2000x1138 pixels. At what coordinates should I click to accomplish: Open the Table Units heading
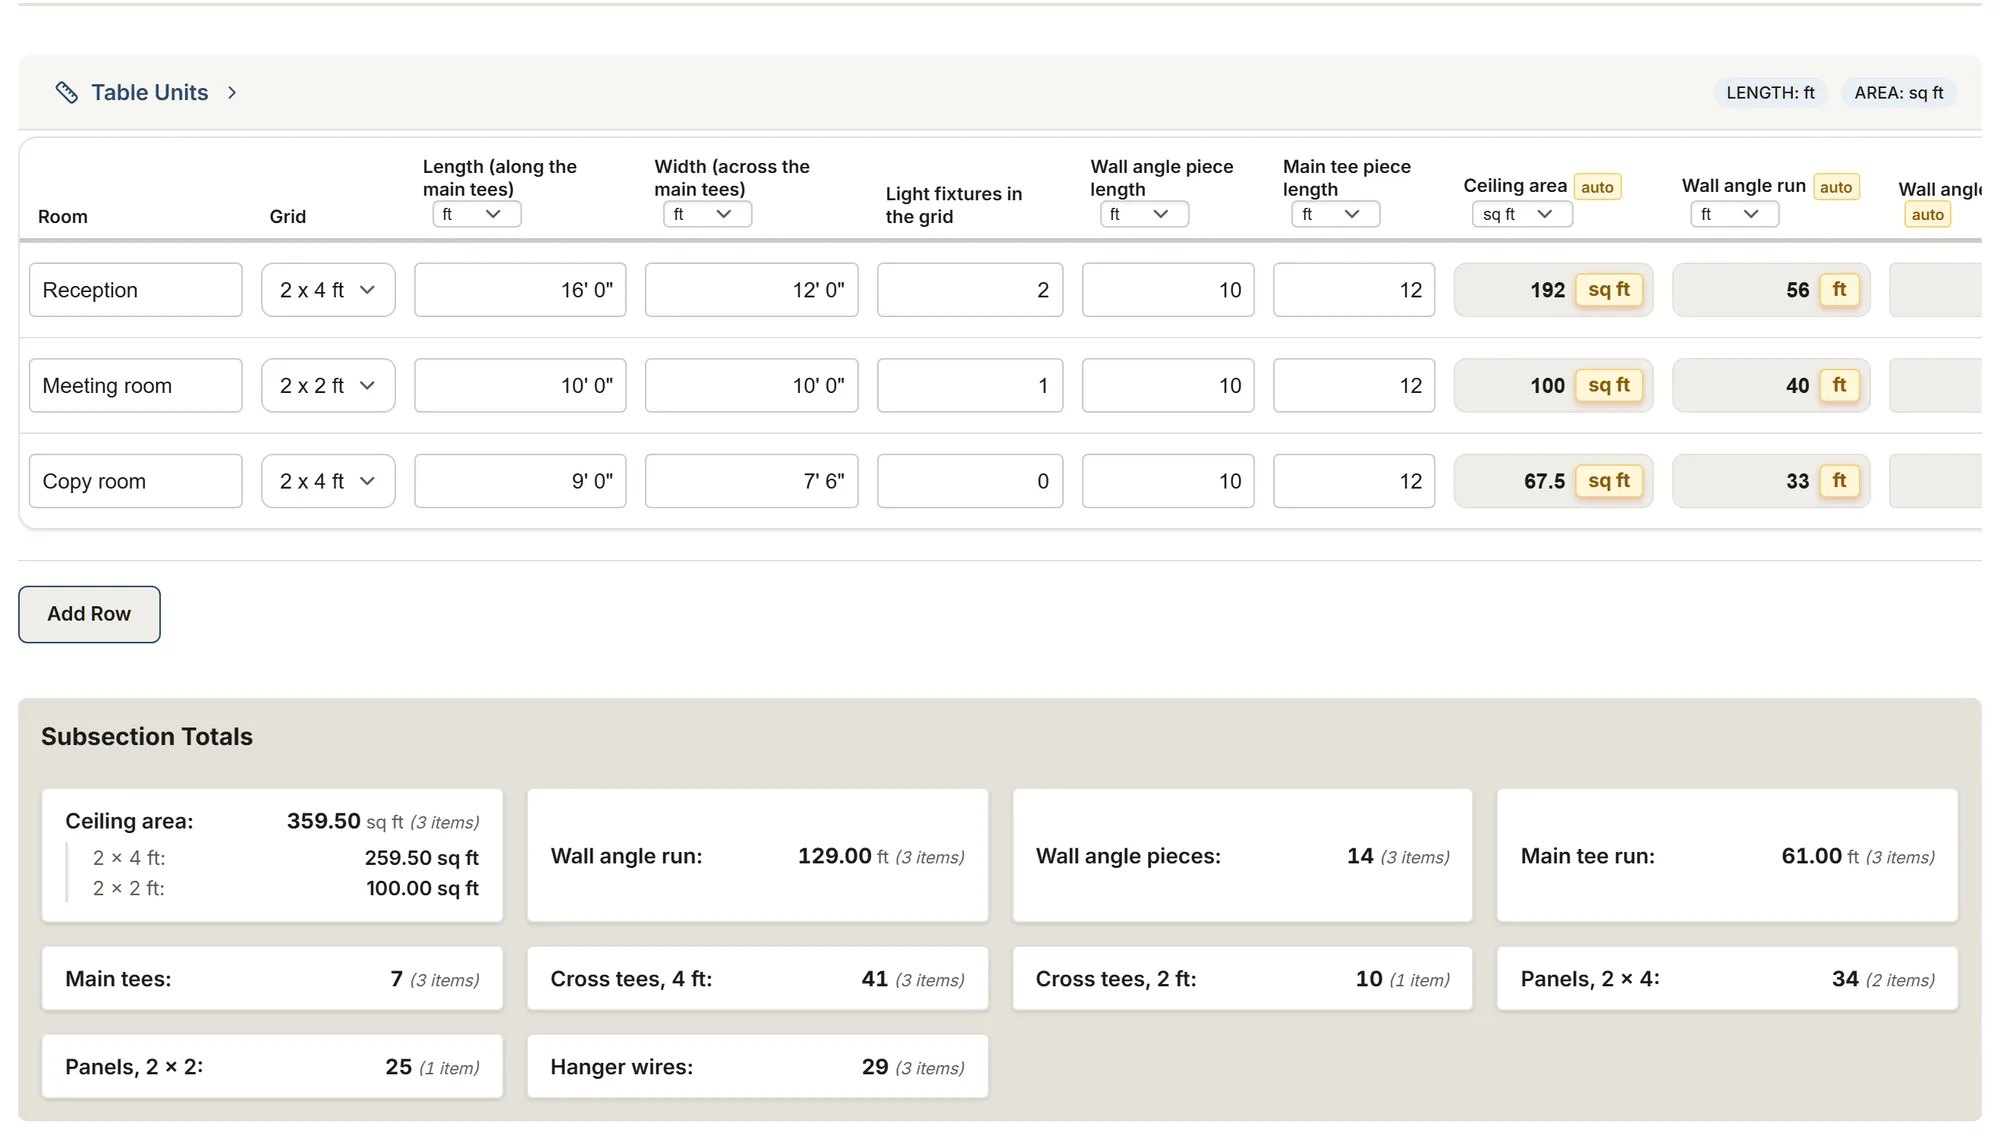click(x=149, y=92)
